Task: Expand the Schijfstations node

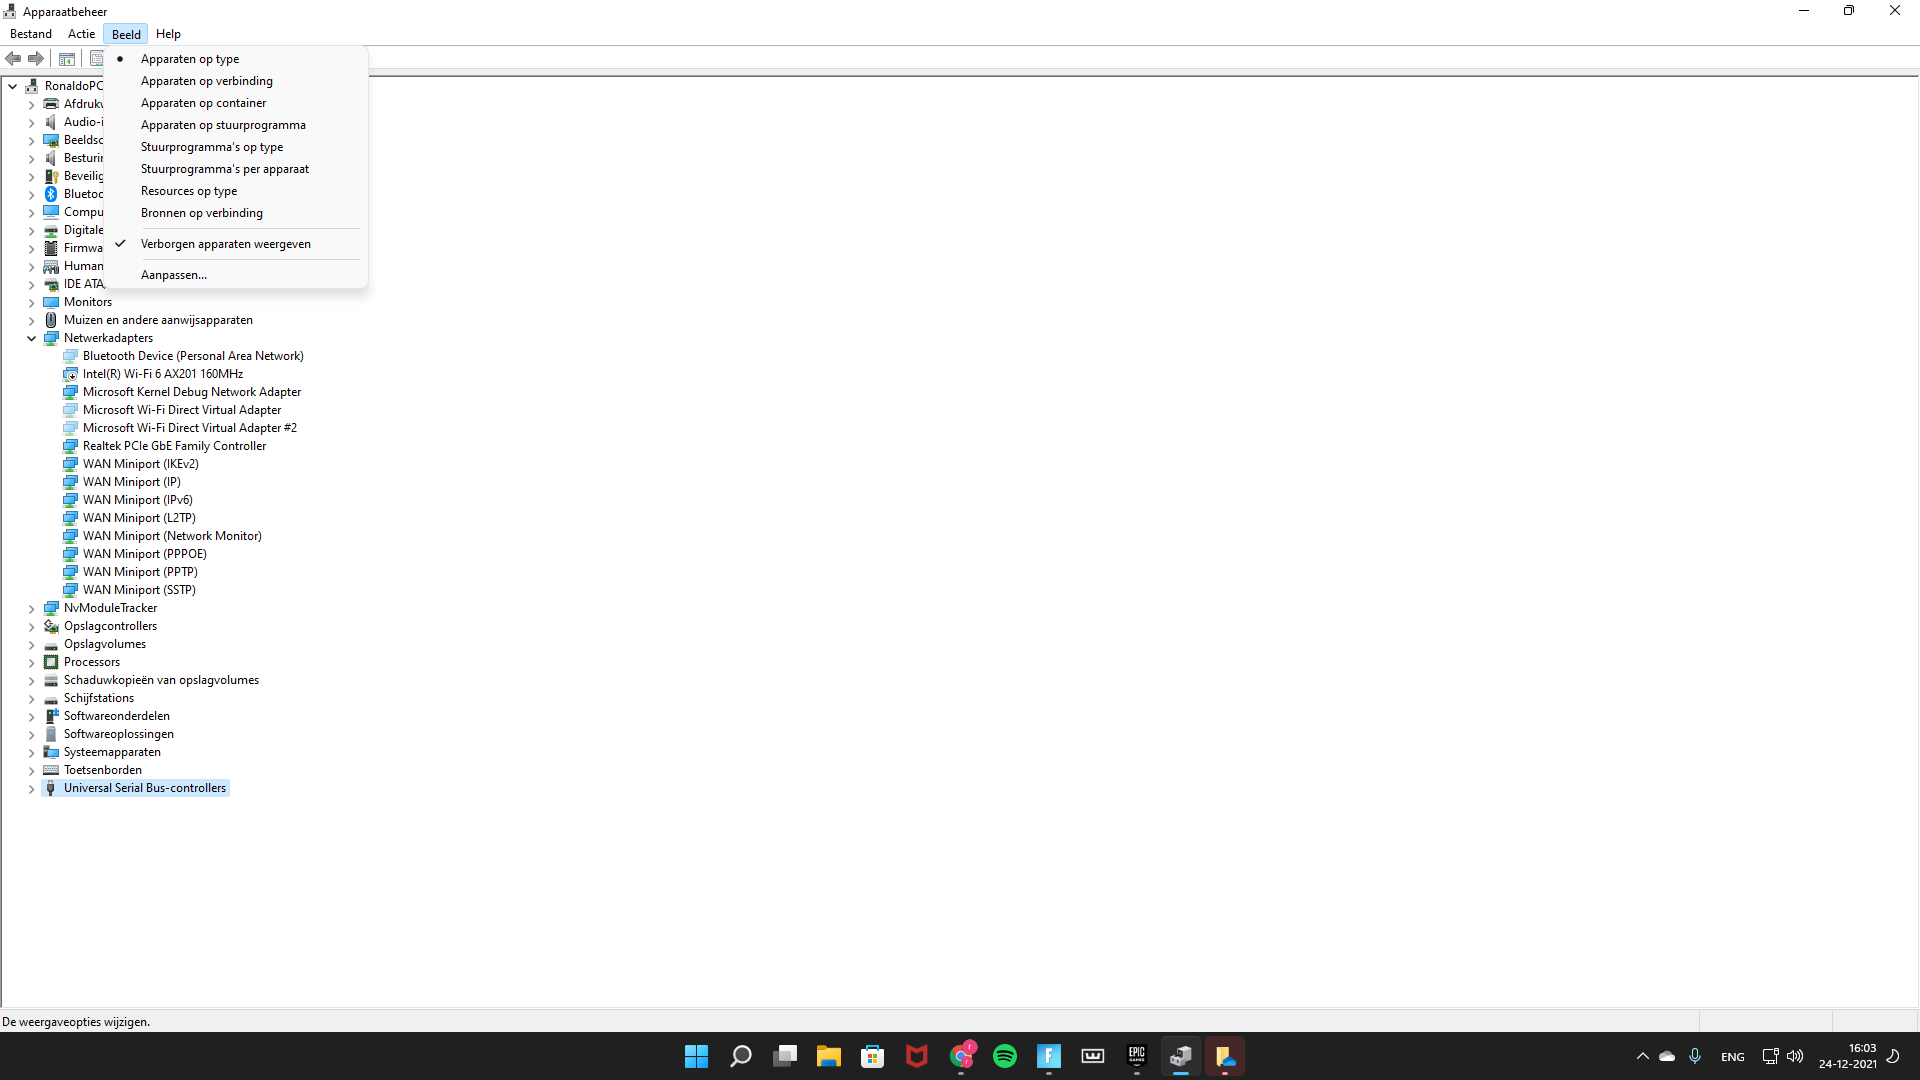Action: coord(31,699)
